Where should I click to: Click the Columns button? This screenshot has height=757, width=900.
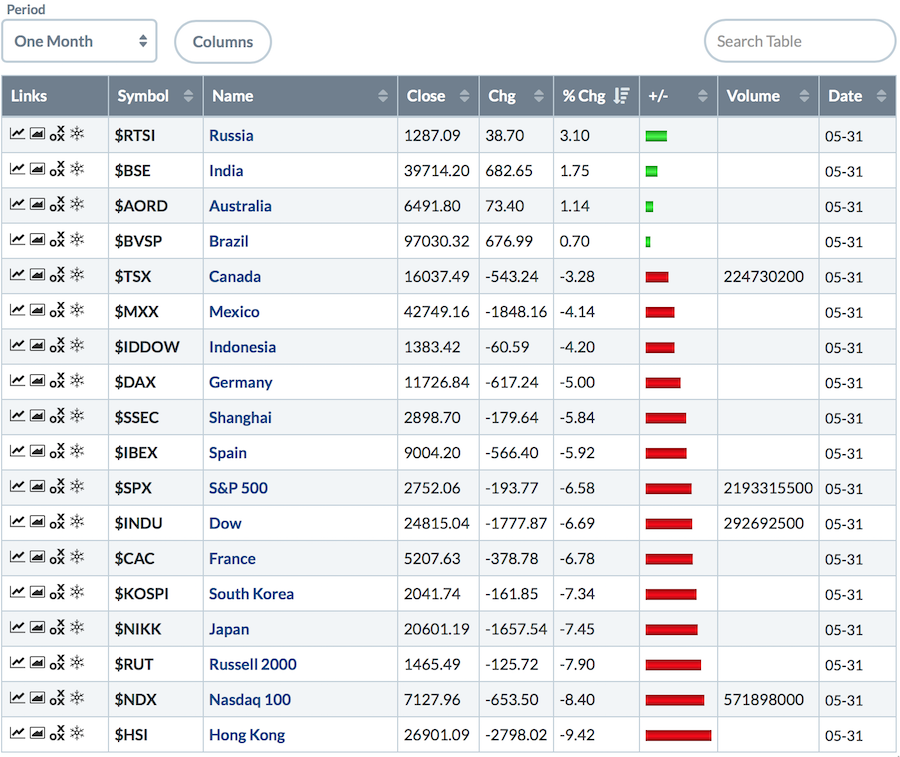click(x=223, y=42)
